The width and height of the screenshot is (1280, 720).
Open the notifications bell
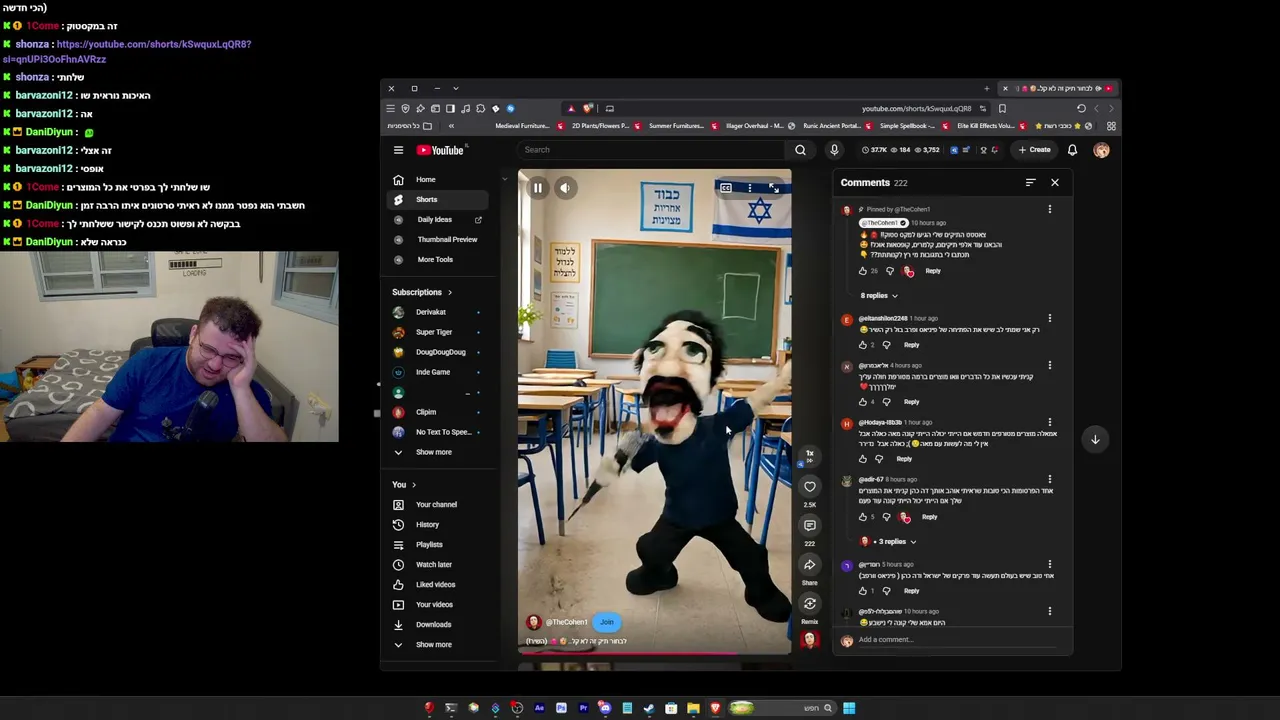pos(1072,150)
